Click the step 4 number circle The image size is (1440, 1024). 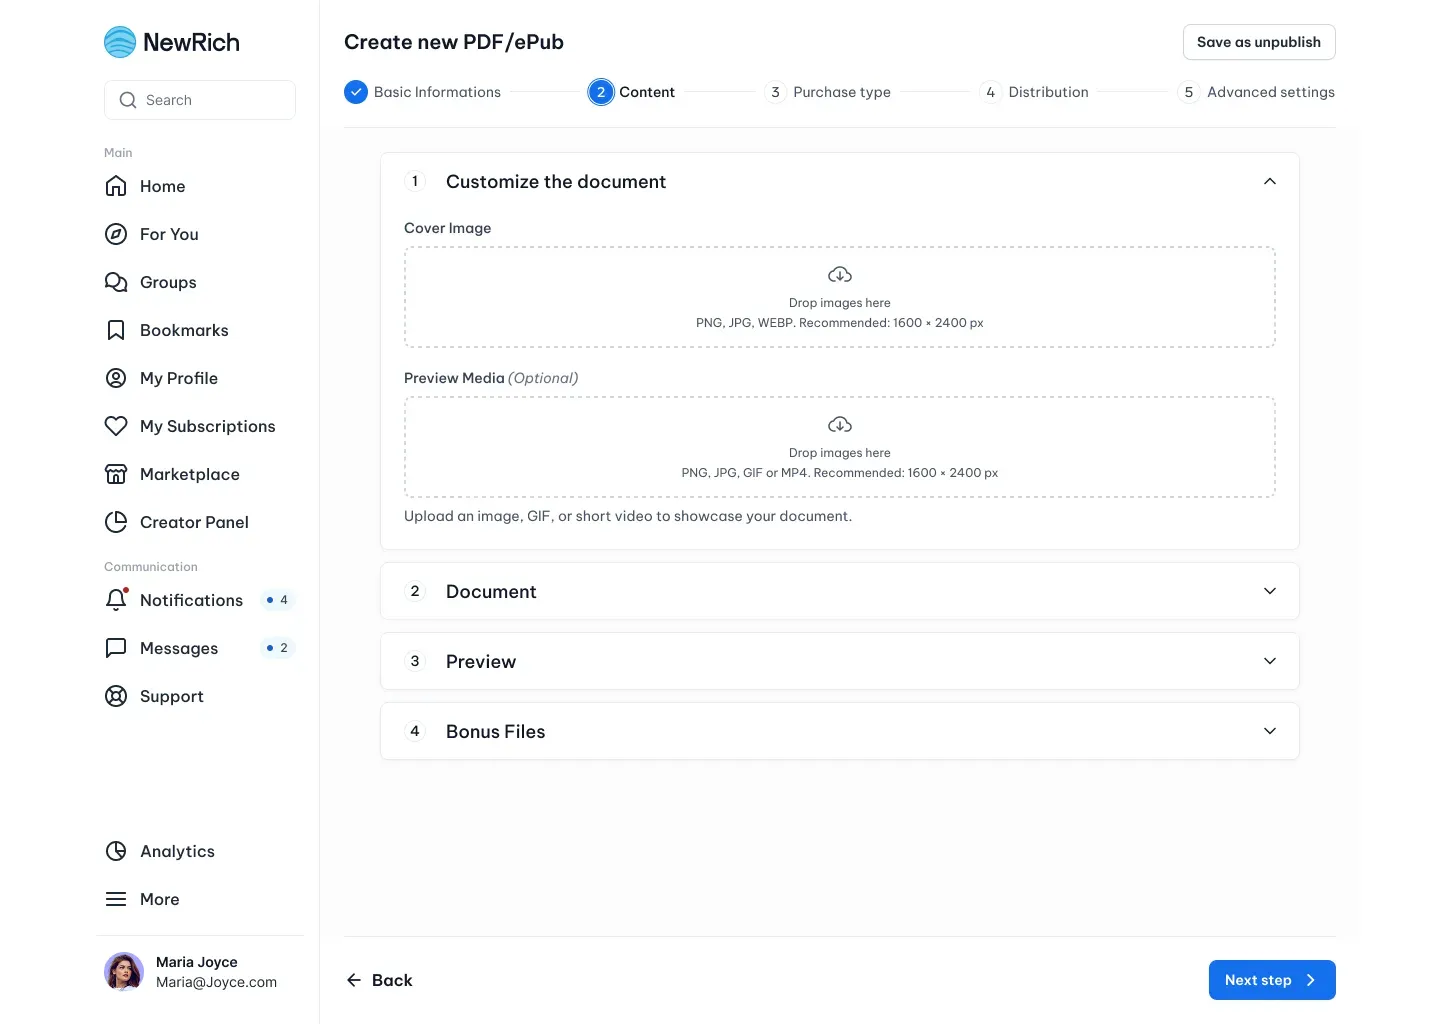click(990, 92)
